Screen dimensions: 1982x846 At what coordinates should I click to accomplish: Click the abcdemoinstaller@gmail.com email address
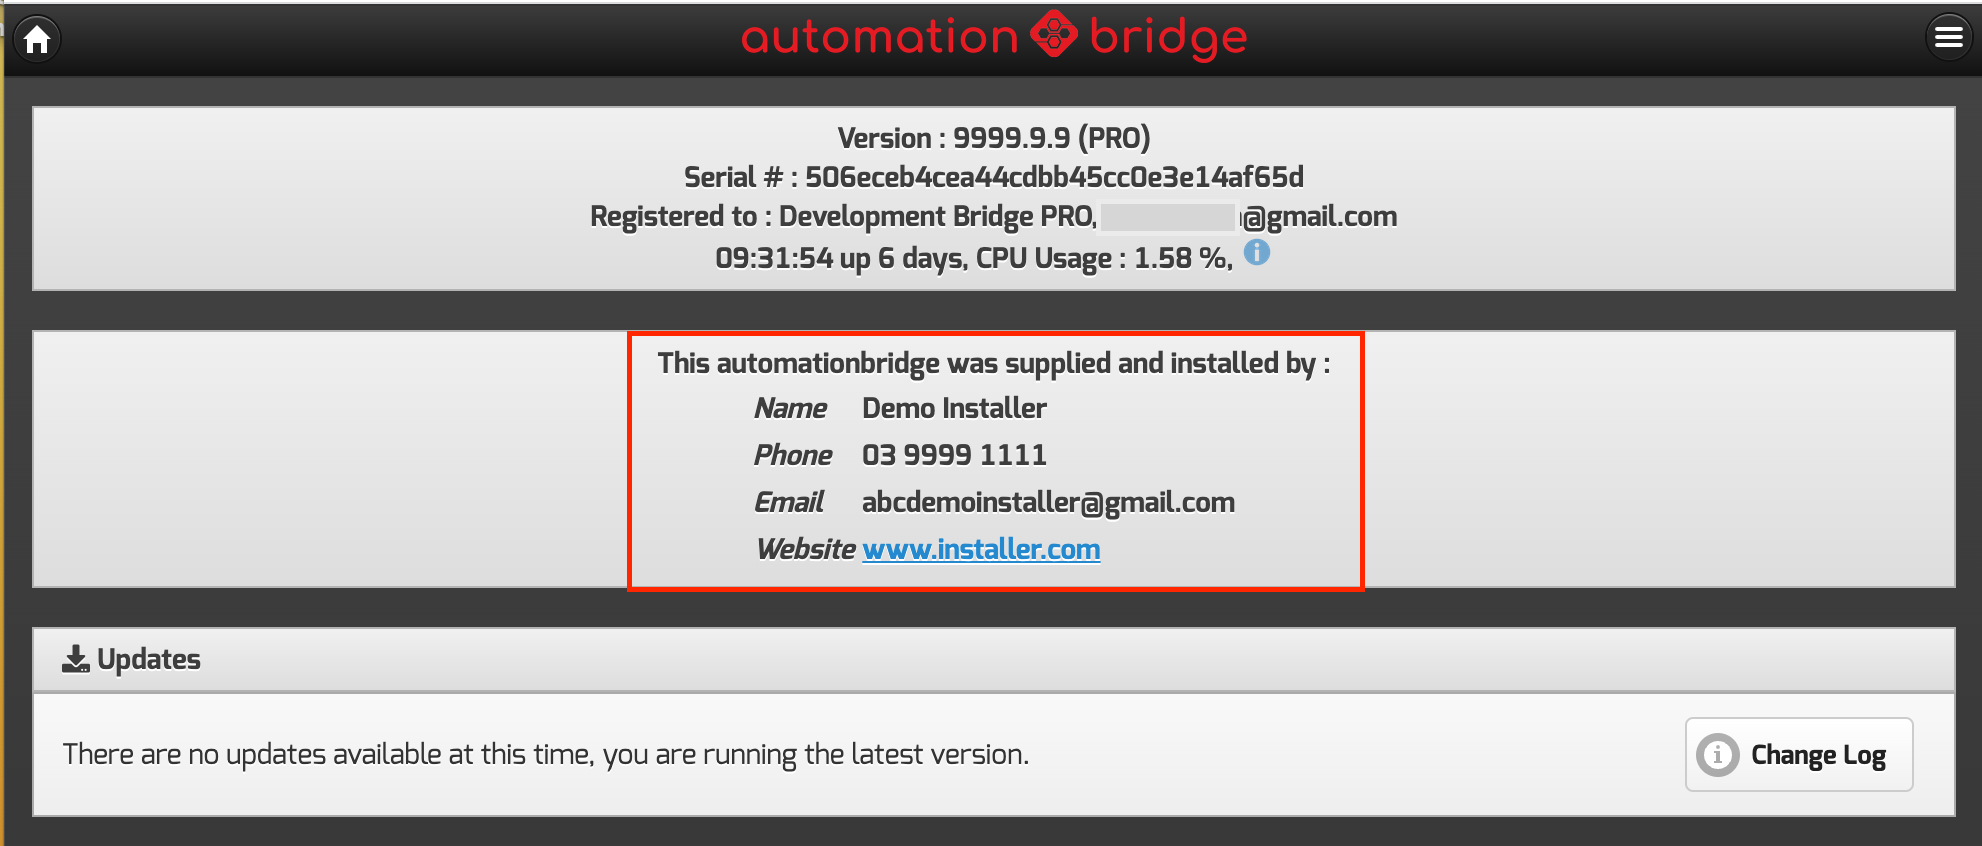click(x=1048, y=502)
